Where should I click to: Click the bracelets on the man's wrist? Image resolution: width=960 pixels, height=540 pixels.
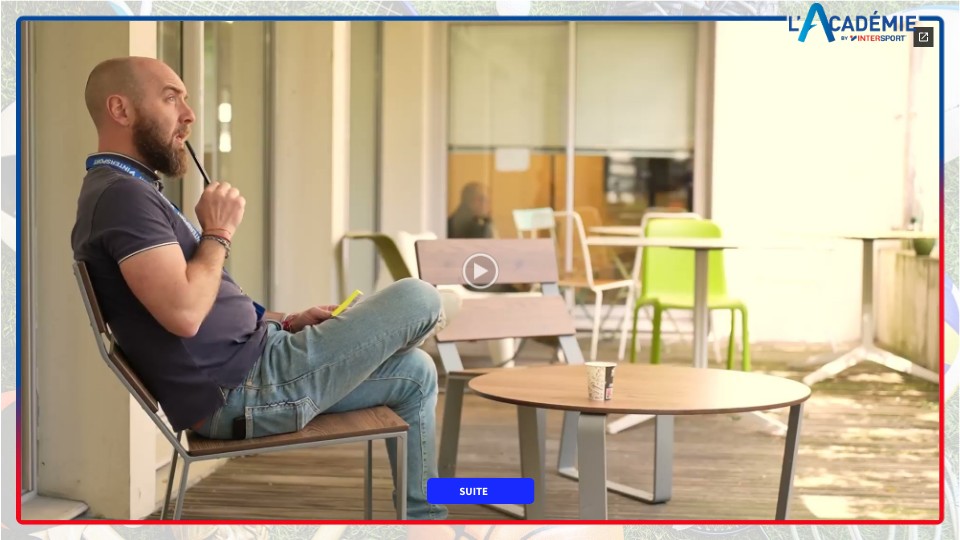pos(216,240)
